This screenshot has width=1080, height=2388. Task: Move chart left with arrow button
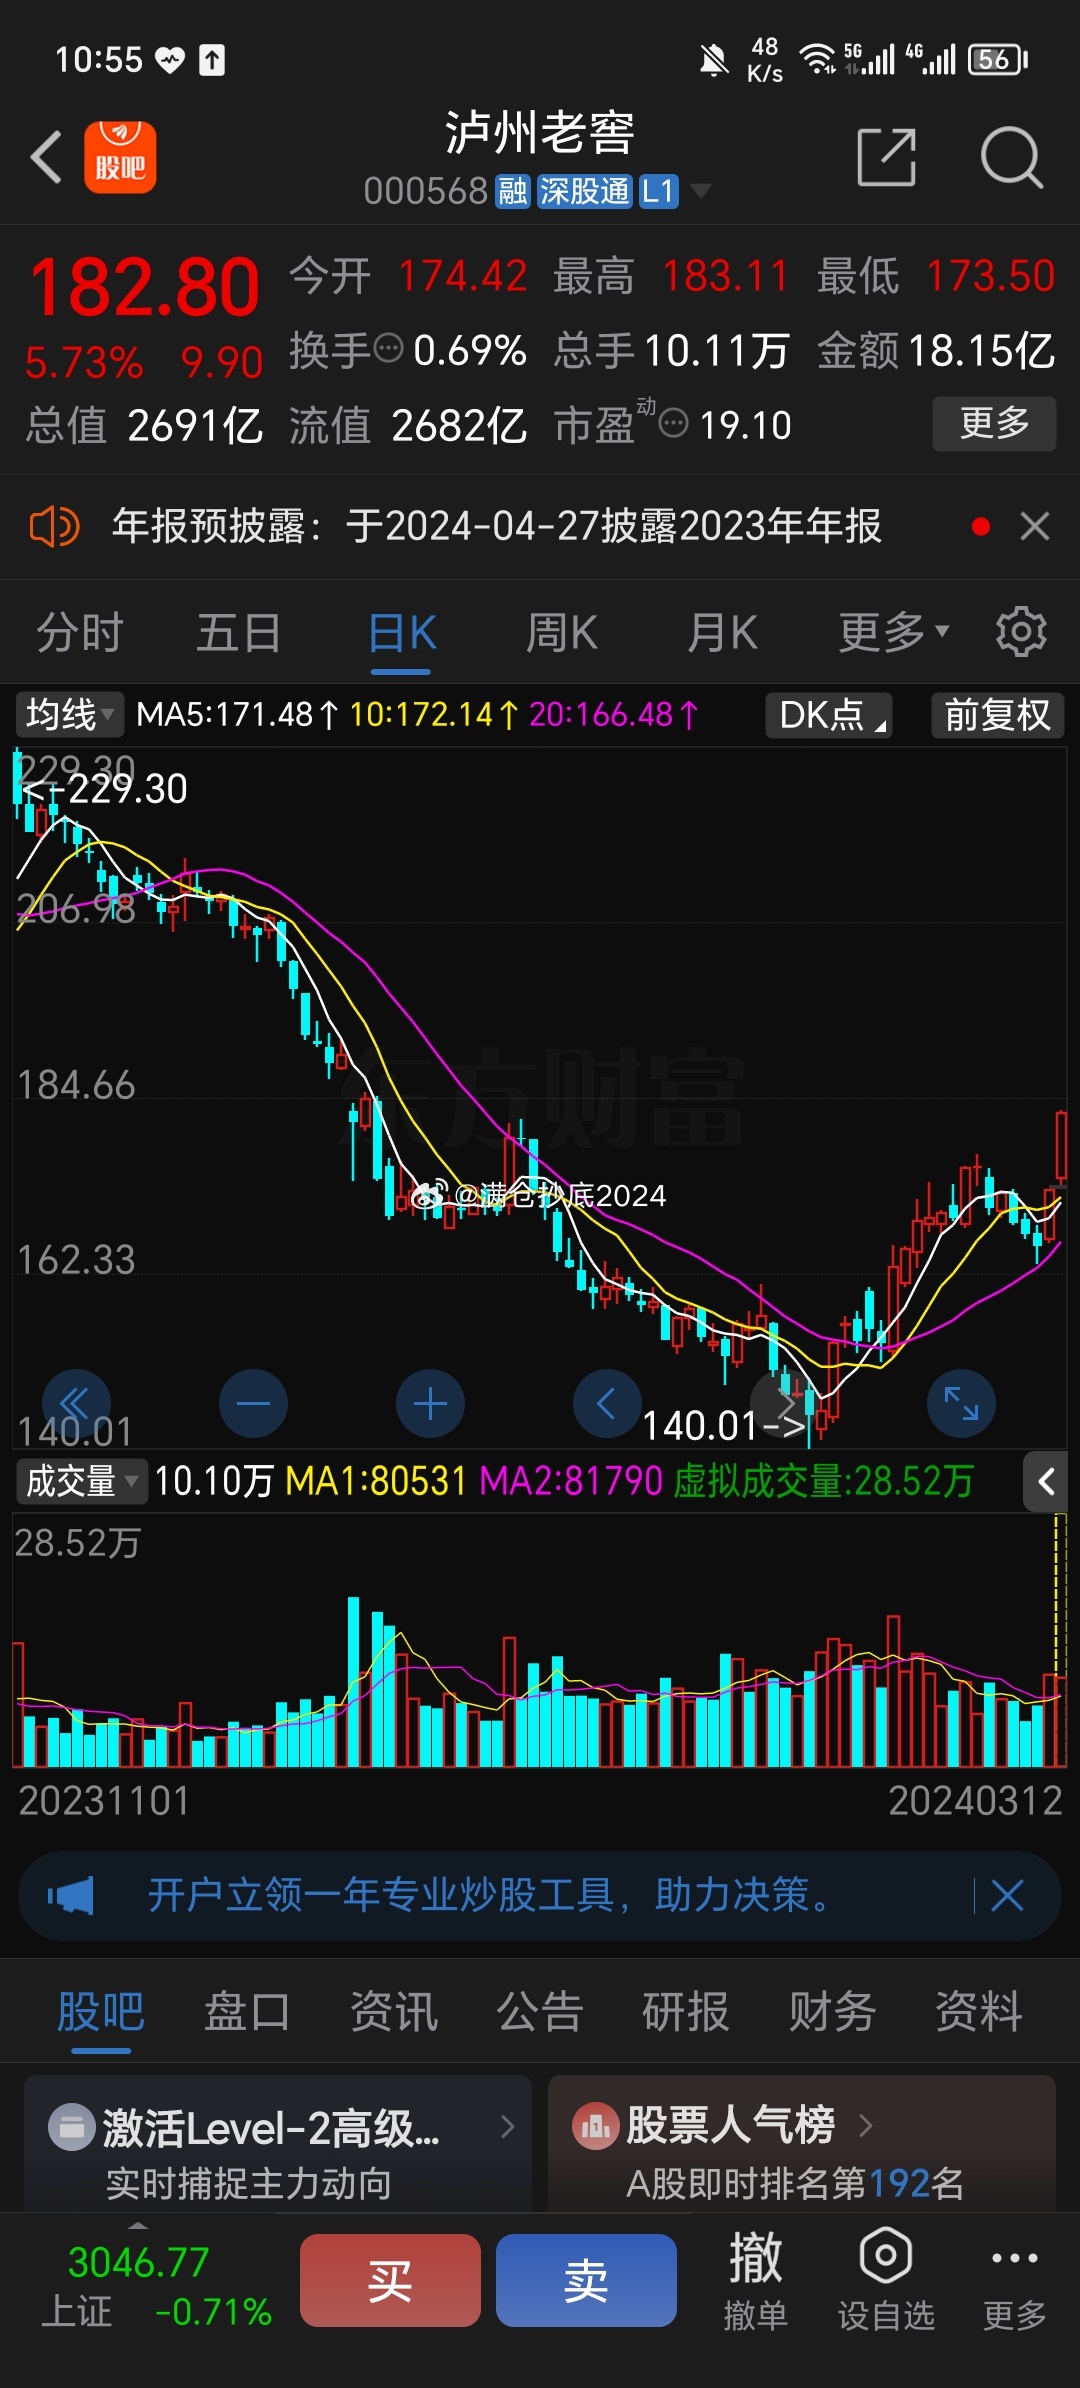(607, 1404)
